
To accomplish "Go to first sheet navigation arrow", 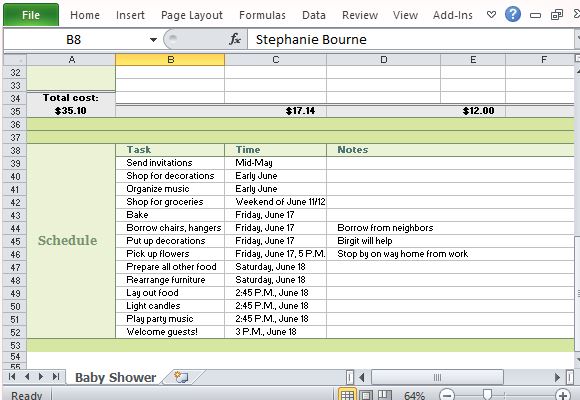I will [12, 377].
